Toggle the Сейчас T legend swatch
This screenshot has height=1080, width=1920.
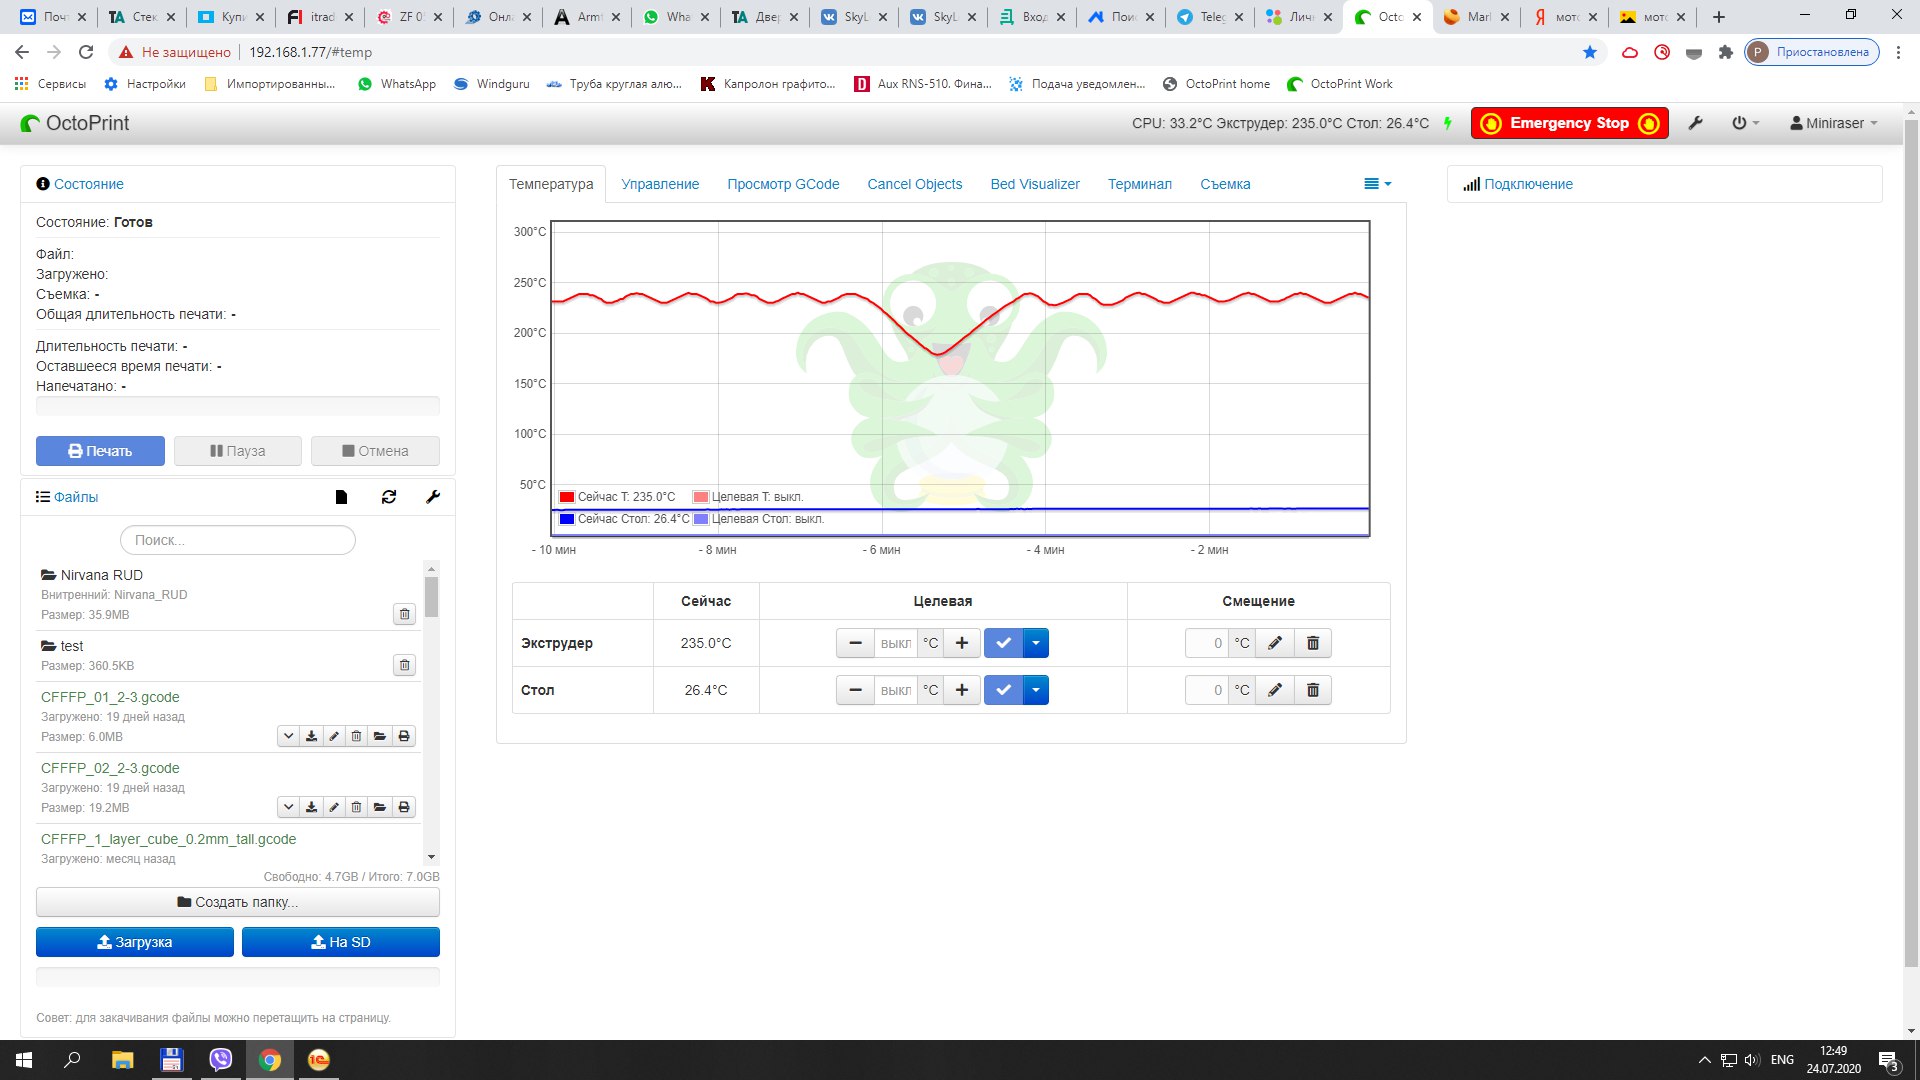567,497
